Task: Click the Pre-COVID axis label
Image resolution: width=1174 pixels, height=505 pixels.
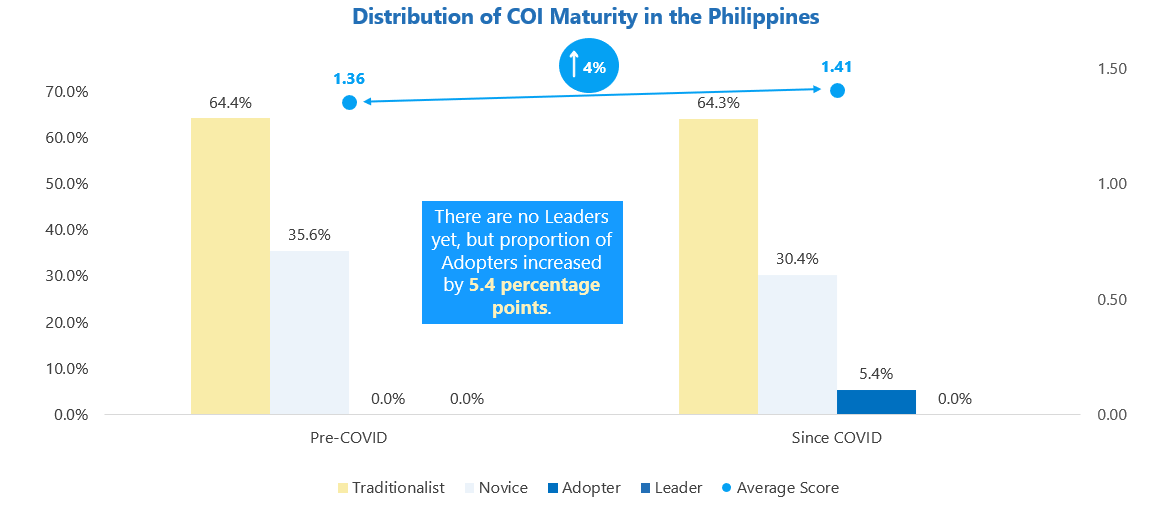Action: [348, 438]
